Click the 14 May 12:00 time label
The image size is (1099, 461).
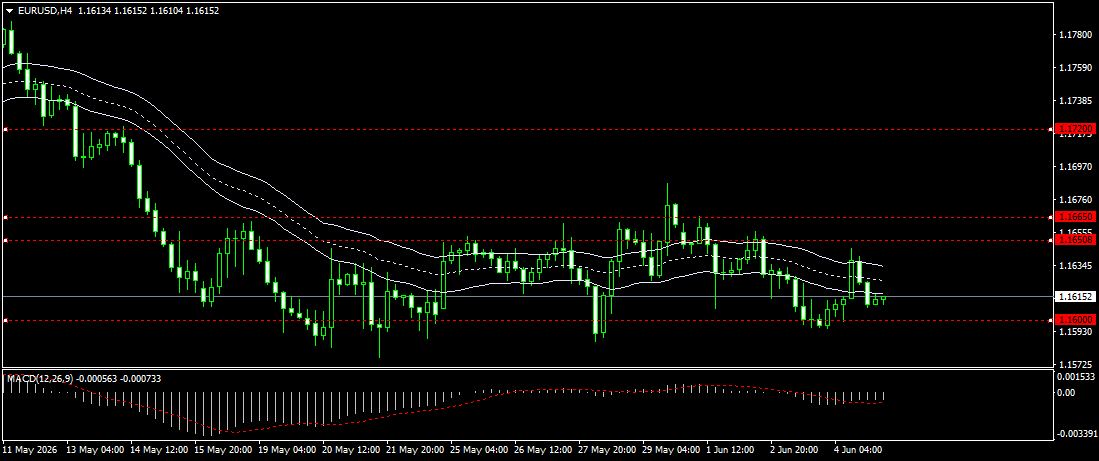coord(159,448)
